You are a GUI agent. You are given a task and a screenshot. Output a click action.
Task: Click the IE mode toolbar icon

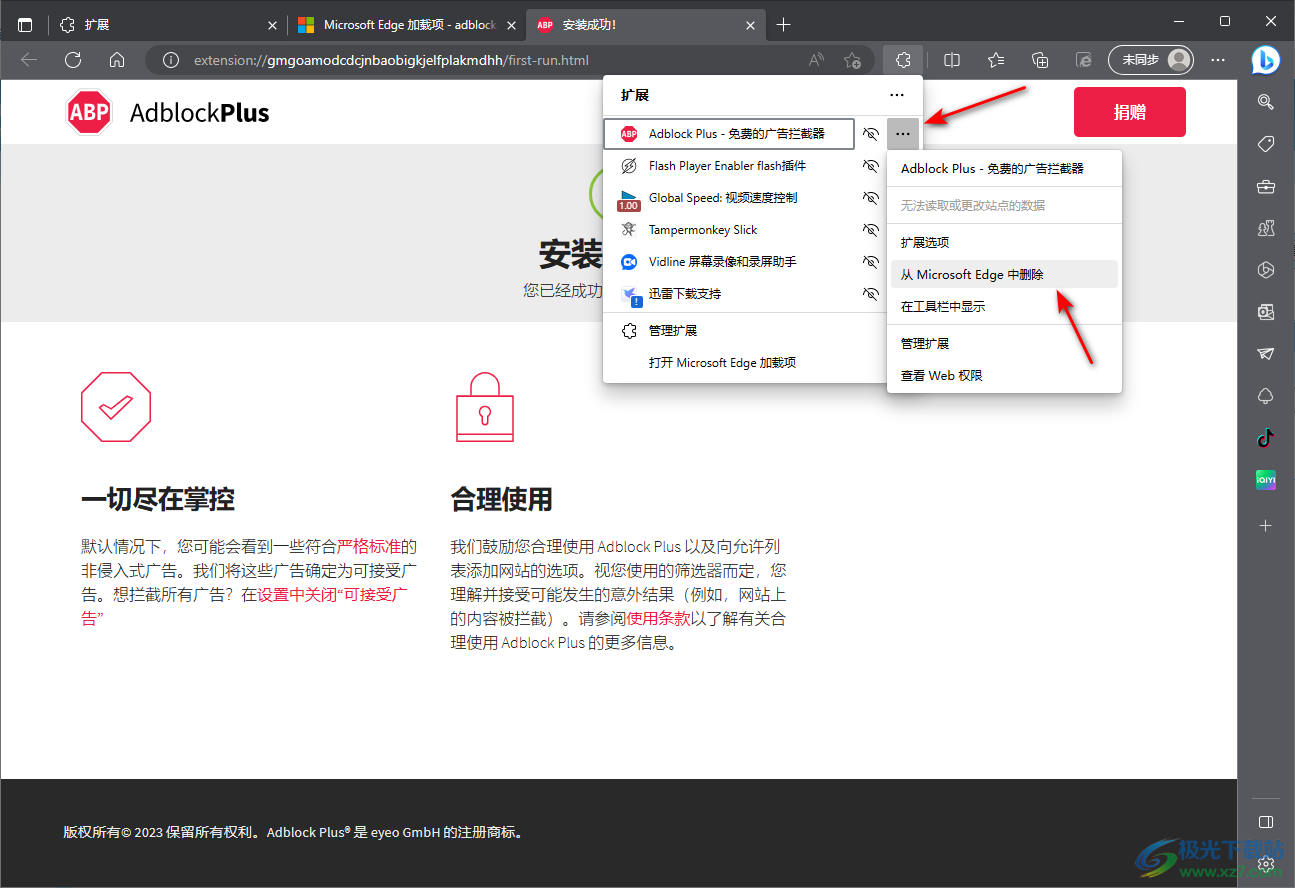tap(1084, 60)
